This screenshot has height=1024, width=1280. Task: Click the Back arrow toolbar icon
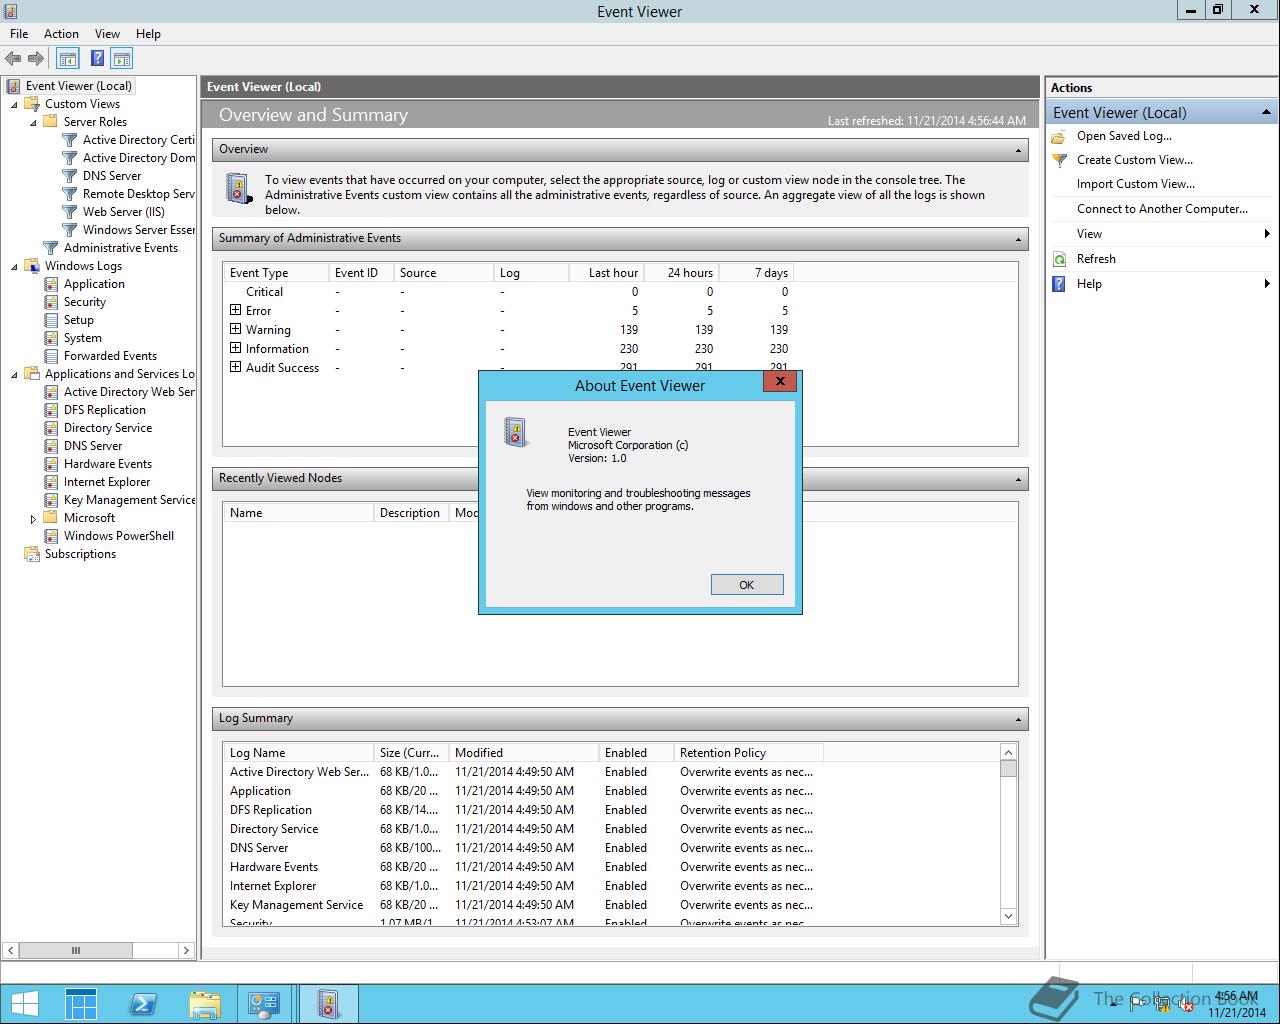(13, 59)
